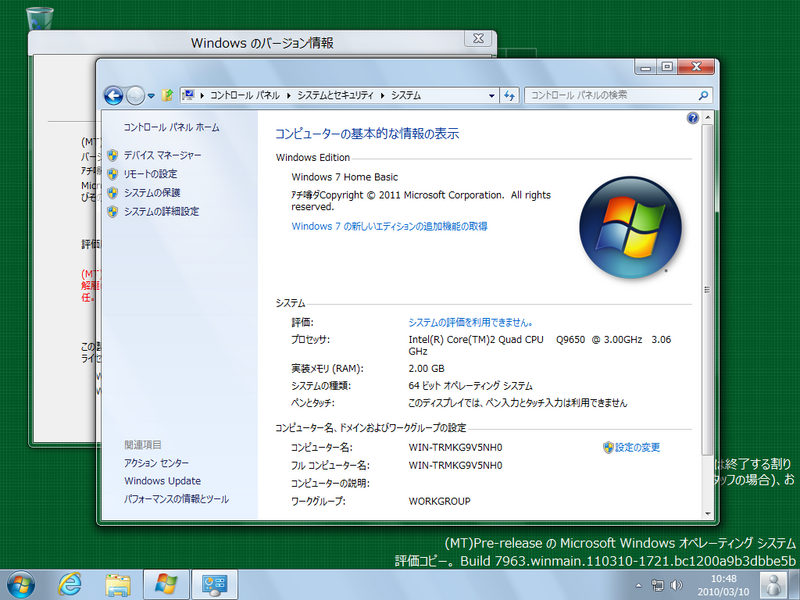Maximize the System control panel window

click(x=667, y=67)
